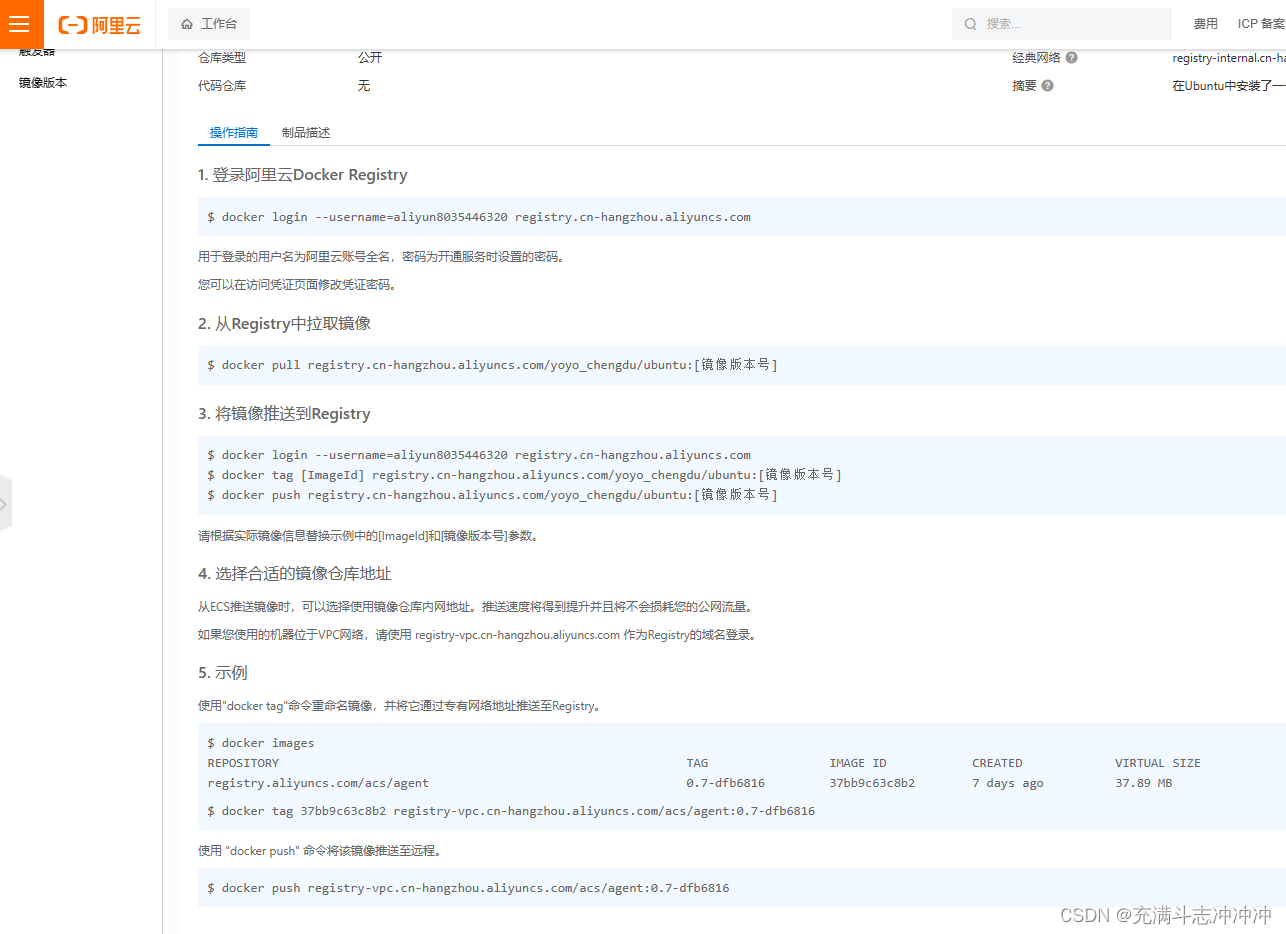Focus the 搜索 search field
1286x934 pixels.
[1061, 24]
